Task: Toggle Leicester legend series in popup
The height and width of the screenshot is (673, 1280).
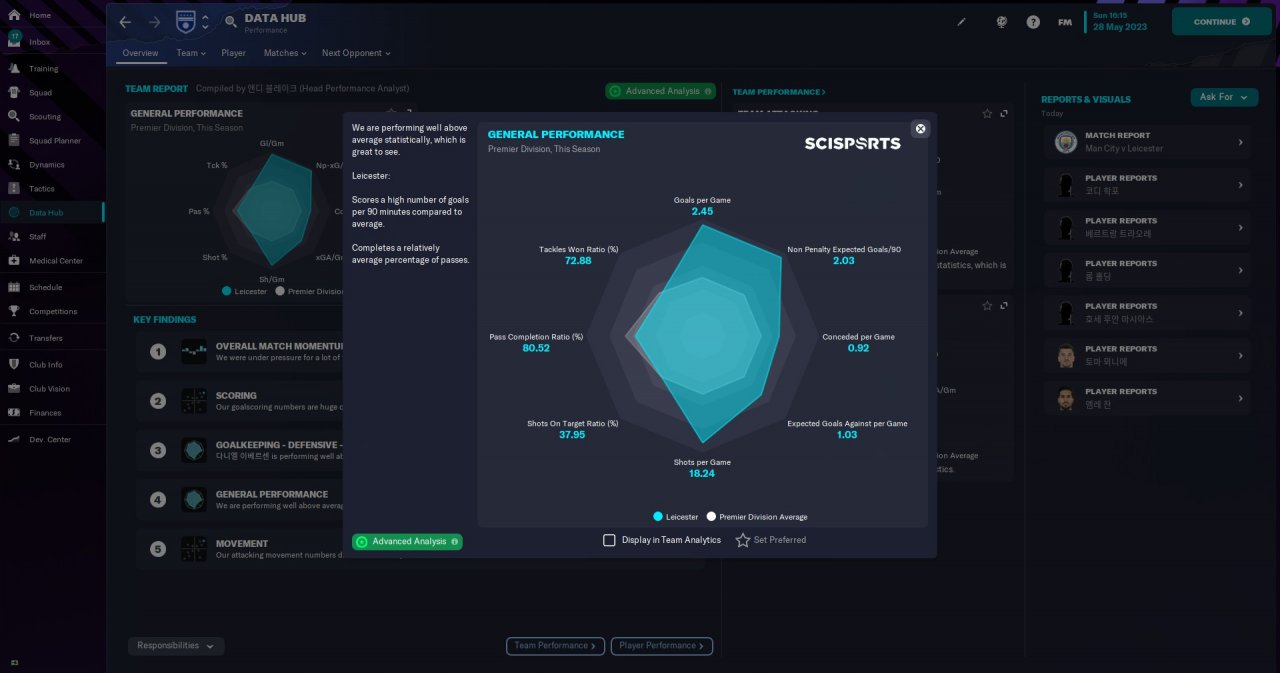Action: click(675, 517)
